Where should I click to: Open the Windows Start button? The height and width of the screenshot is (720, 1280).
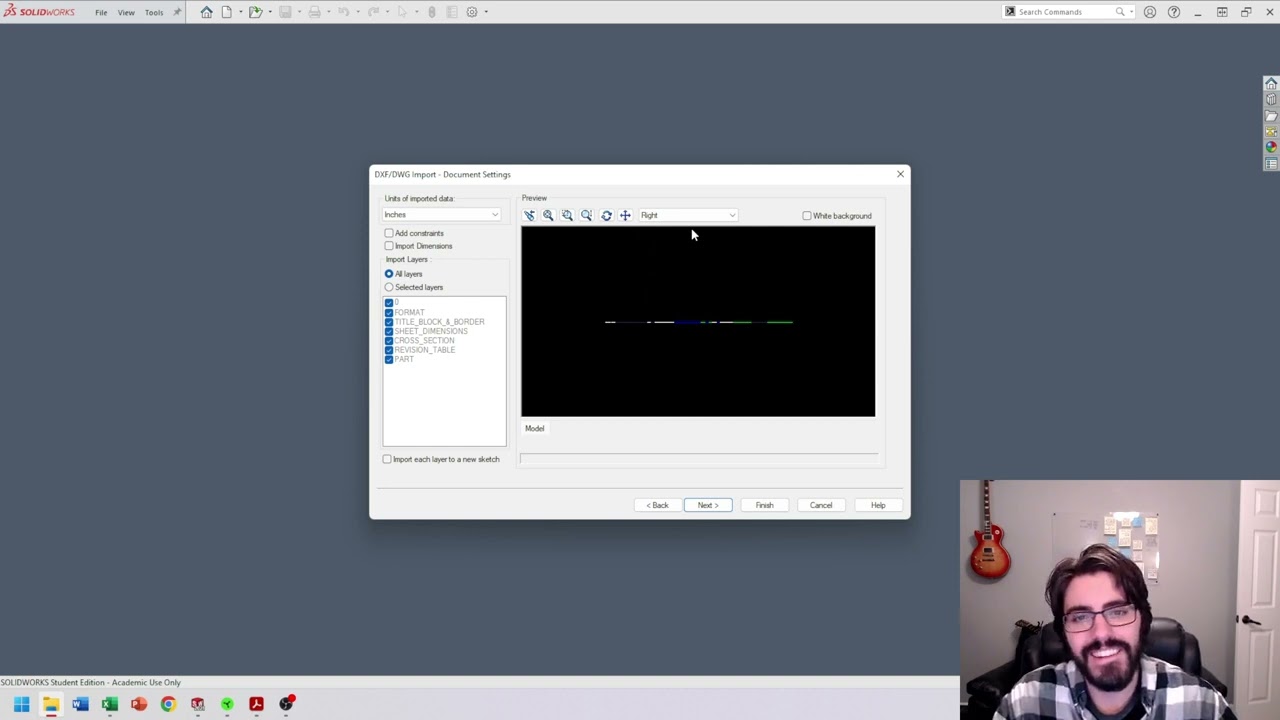coord(21,704)
